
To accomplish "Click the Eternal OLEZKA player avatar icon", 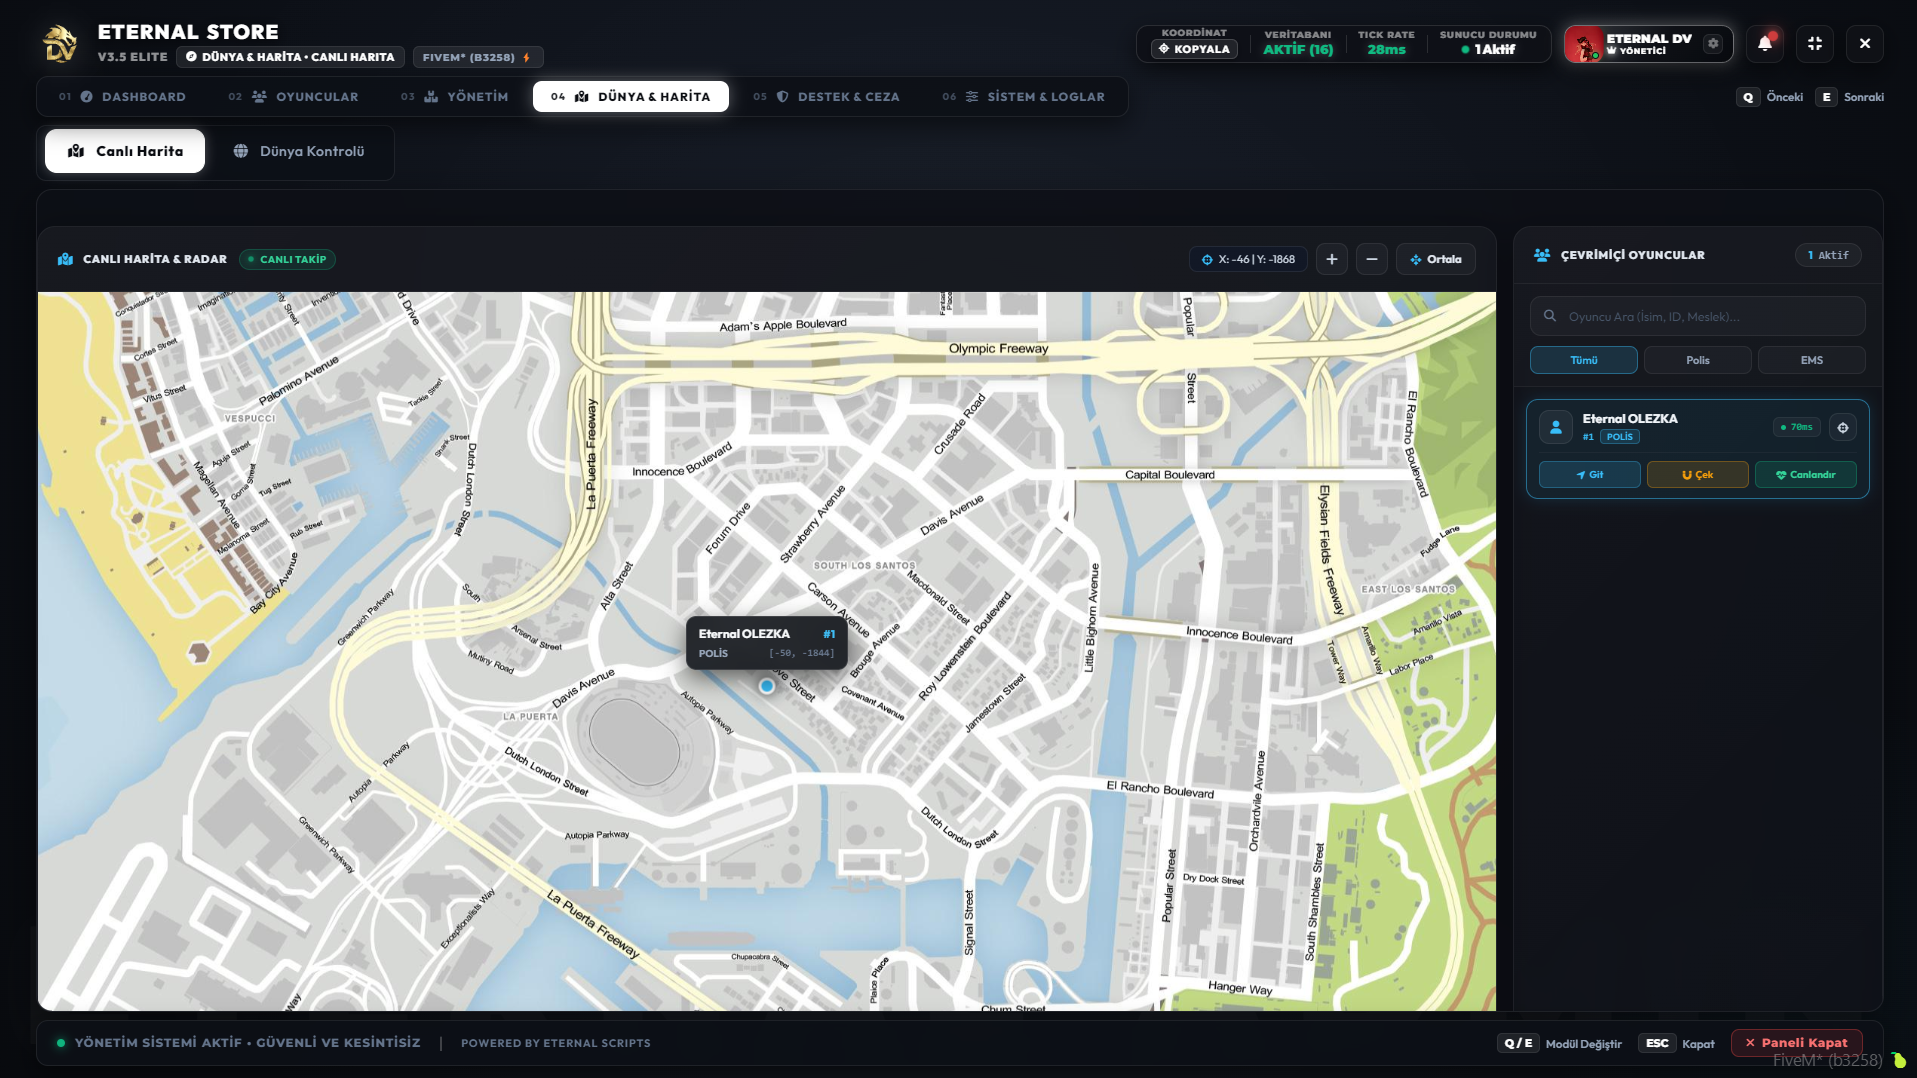I will (x=1556, y=428).
